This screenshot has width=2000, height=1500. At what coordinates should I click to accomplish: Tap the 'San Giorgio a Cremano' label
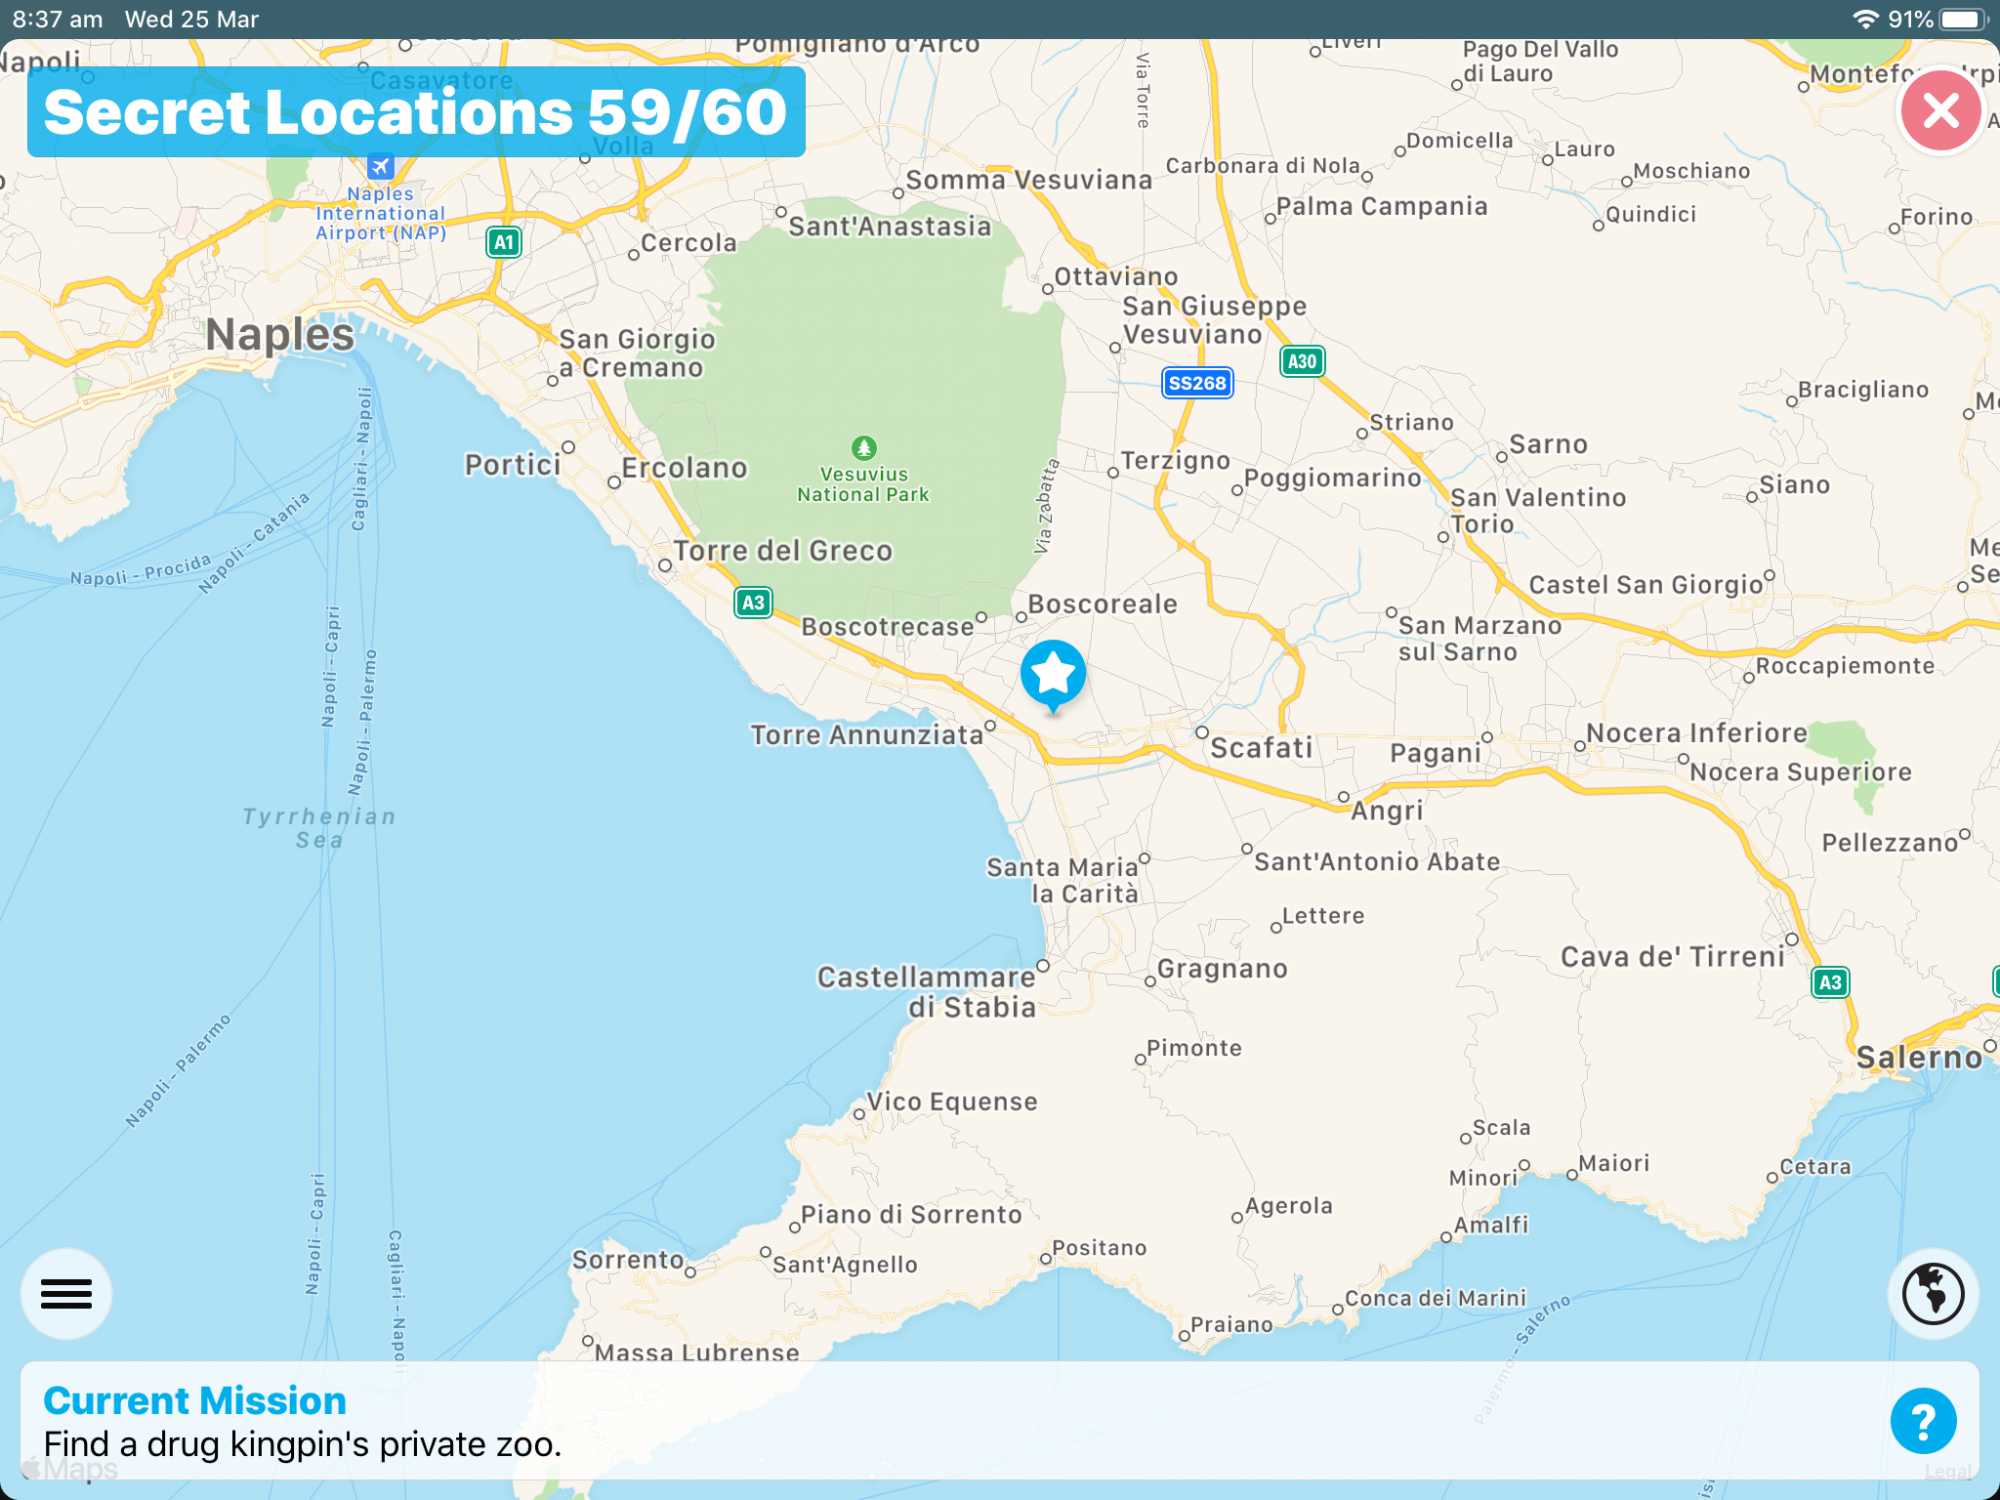click(637, 353)
